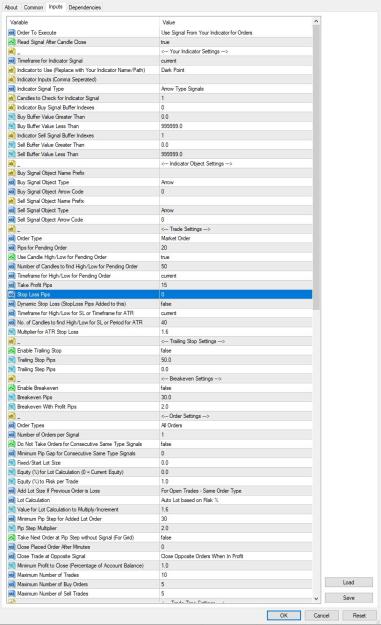Select the 'Pip Step Multiplier' row

tap(160, 528)
